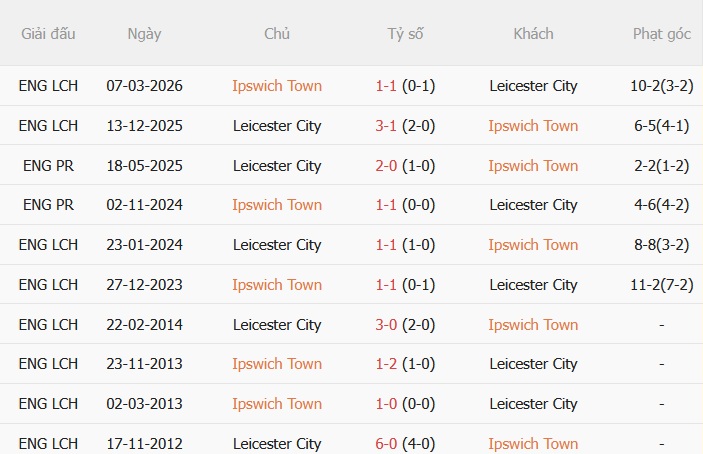Open Ipswich Town home team on 27-12-2023
703x454 pixels.
pos(277,285)
